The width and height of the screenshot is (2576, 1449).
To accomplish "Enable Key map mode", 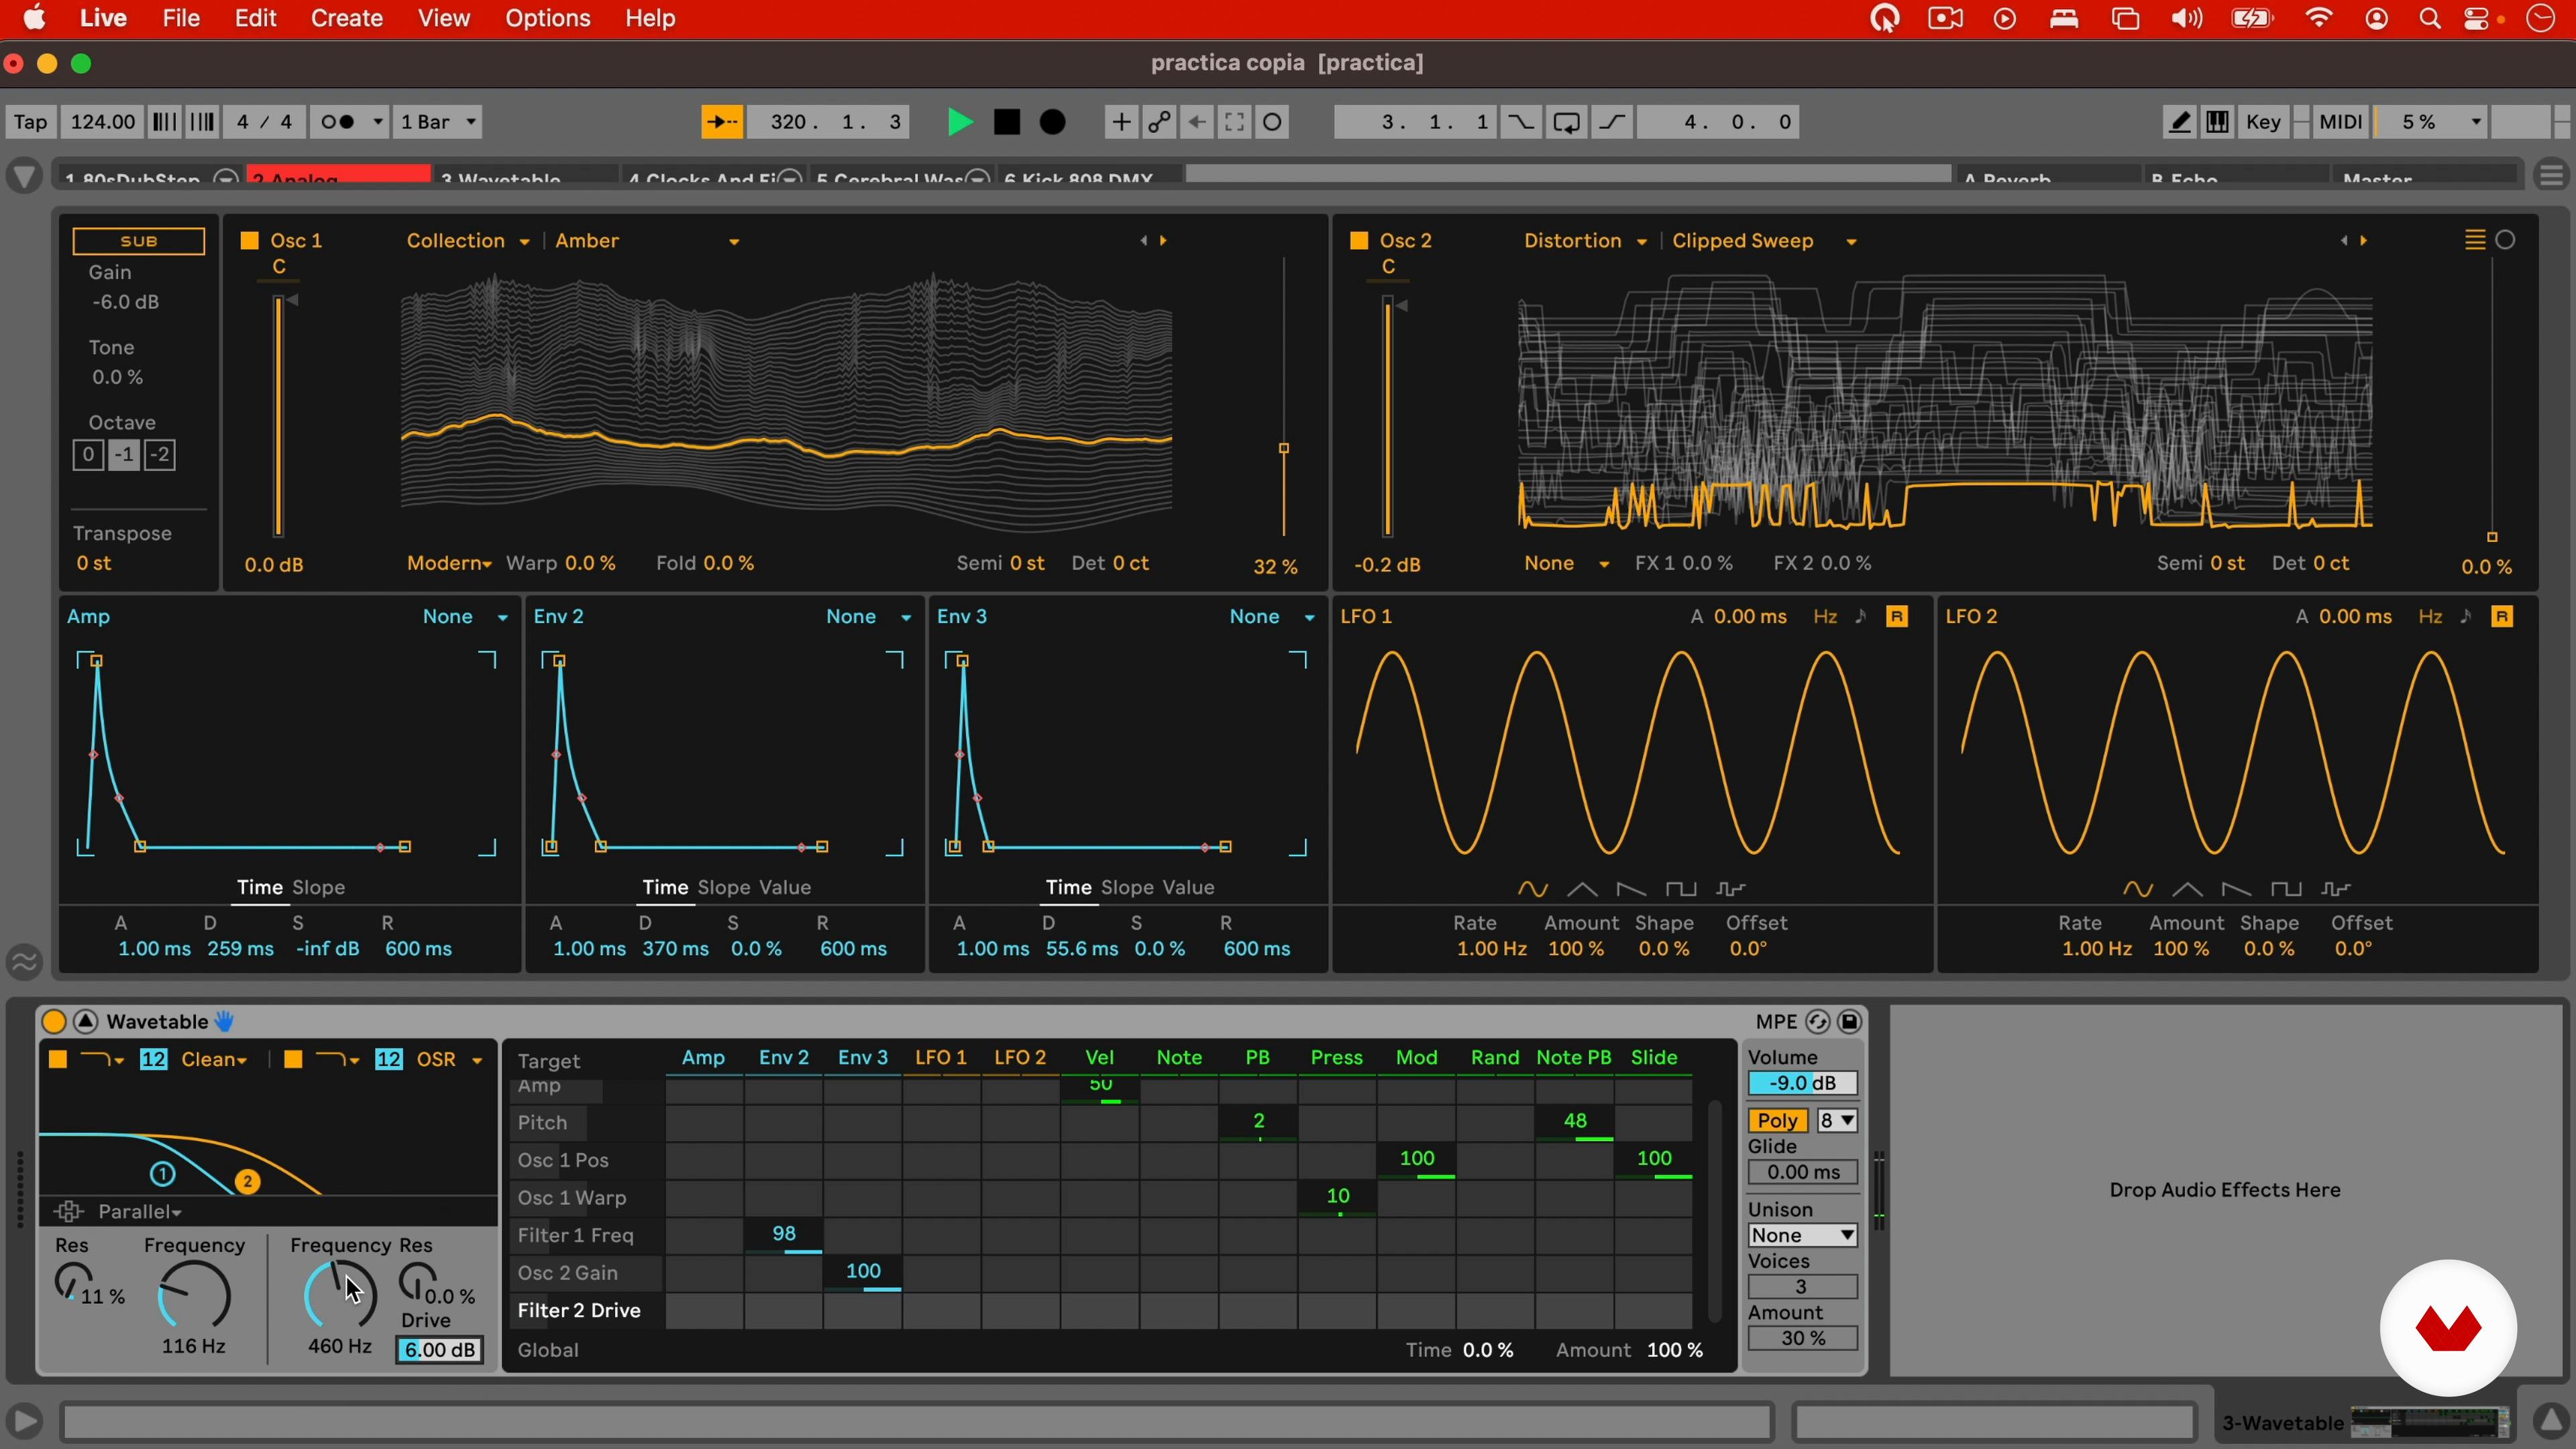I will pyautogui.click(x=2263, y=122).
